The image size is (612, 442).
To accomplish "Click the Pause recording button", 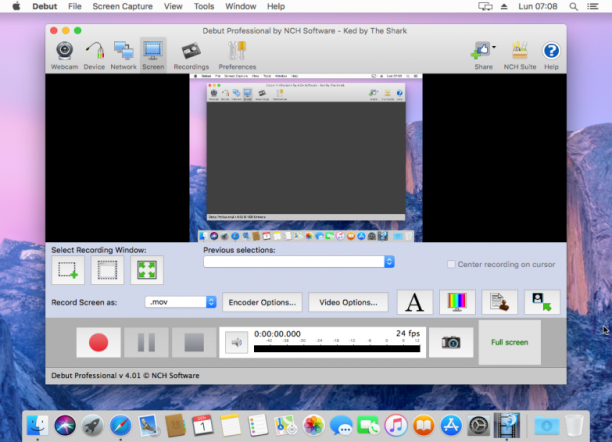I will (146, 342).
